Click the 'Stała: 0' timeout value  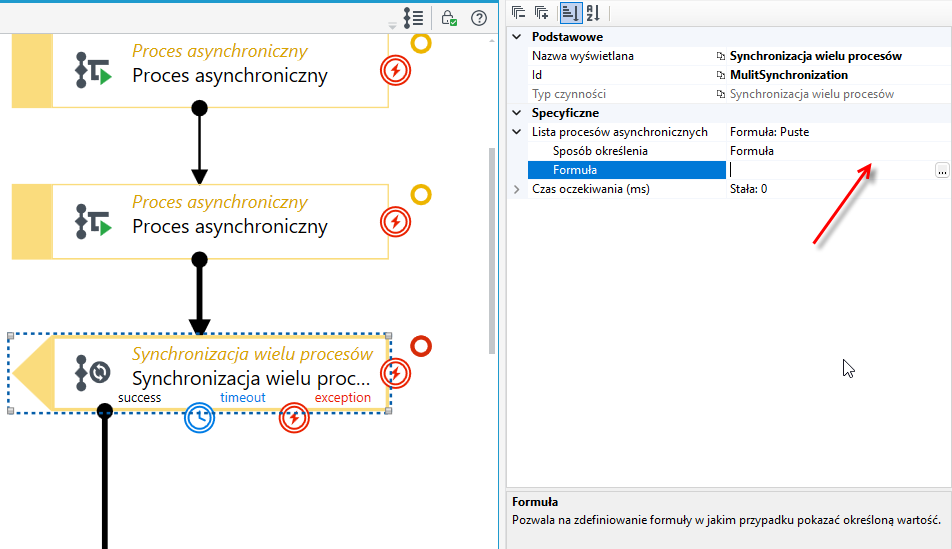point(748,189)
